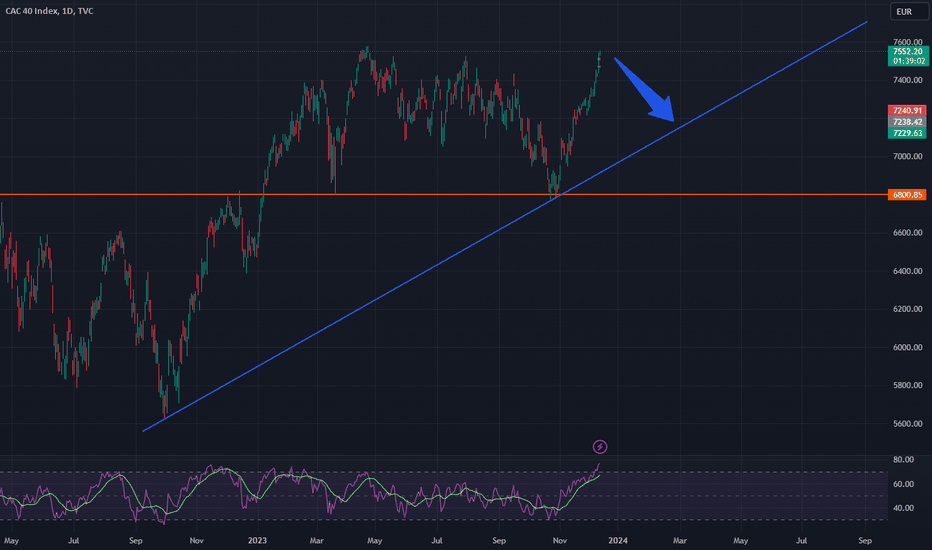Click the orange 6800.85 price label
This screenshot has width=932, height=550.
pyautogui.click(x=907, y=195)
